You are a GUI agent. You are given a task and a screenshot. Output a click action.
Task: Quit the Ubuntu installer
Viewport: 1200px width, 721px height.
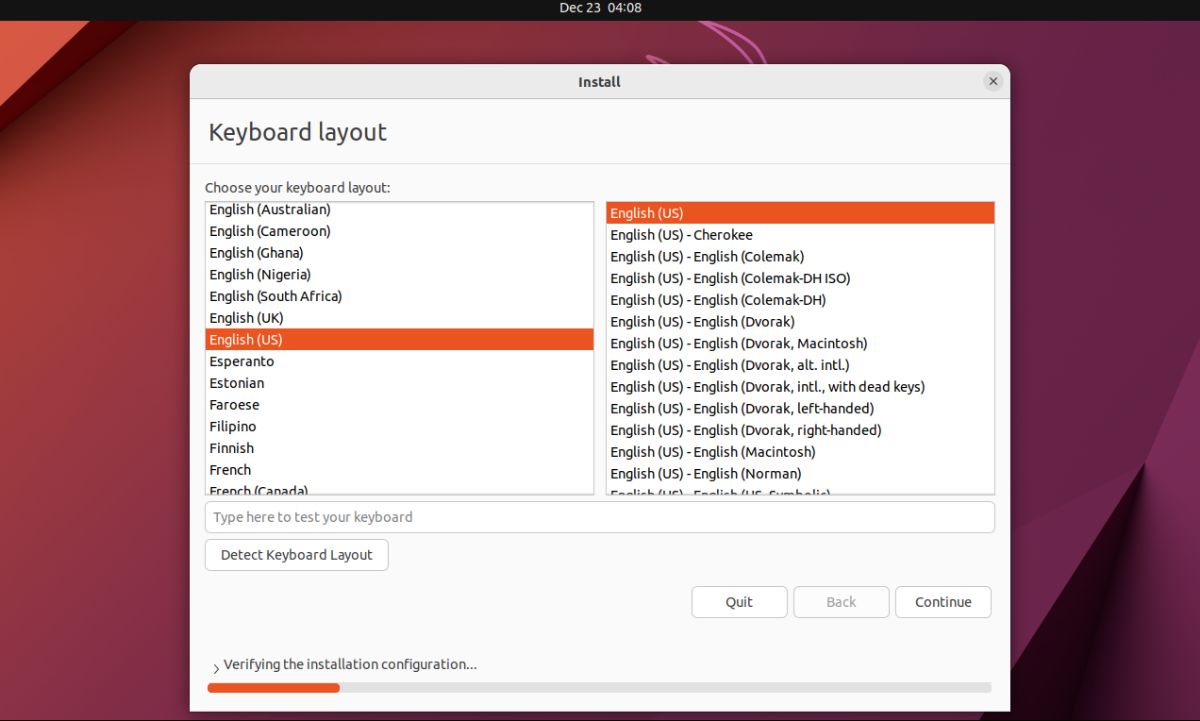tap(739, 601)
